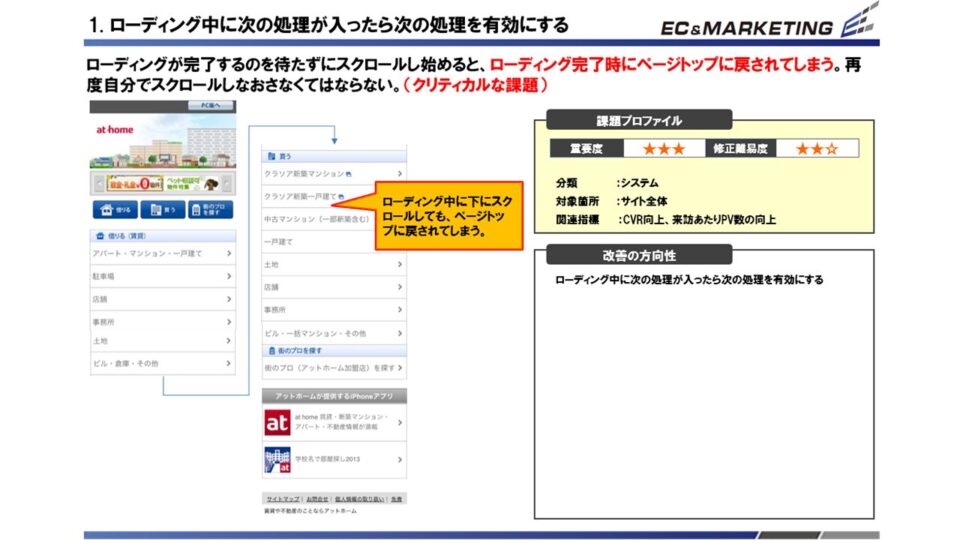Open 学校名で部屋探し2013 app row
The height and width of the screenshot is (540, 960).
(334, 459)
